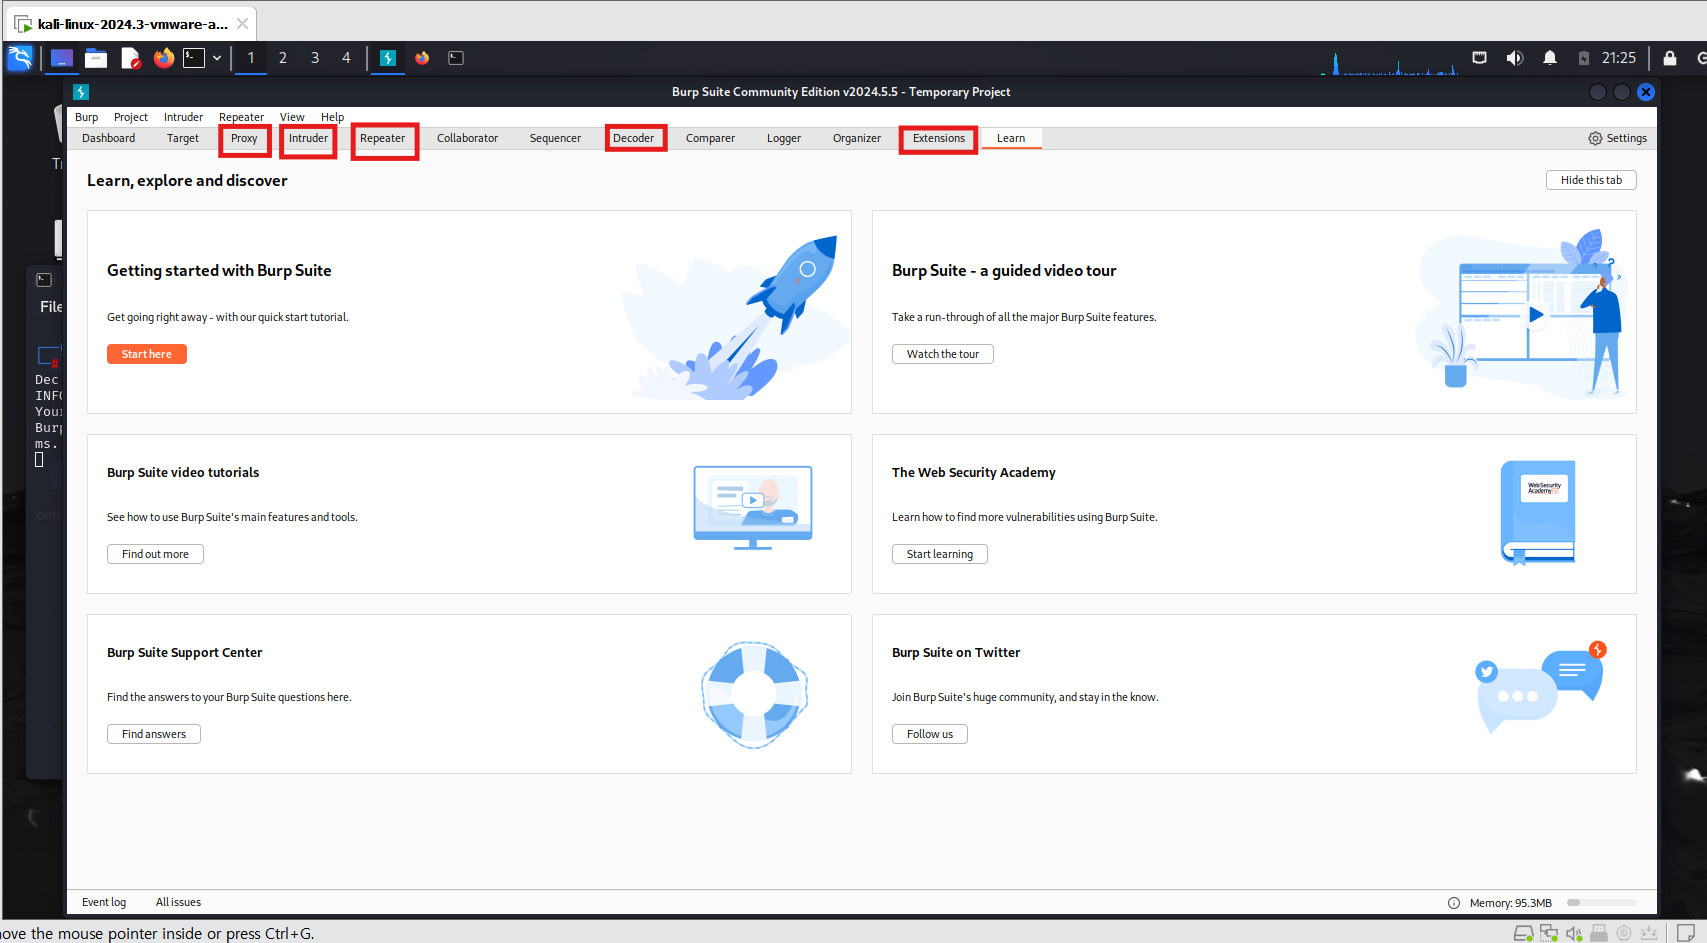
Task: Open All issues in status bar
Action: (178, 902)
